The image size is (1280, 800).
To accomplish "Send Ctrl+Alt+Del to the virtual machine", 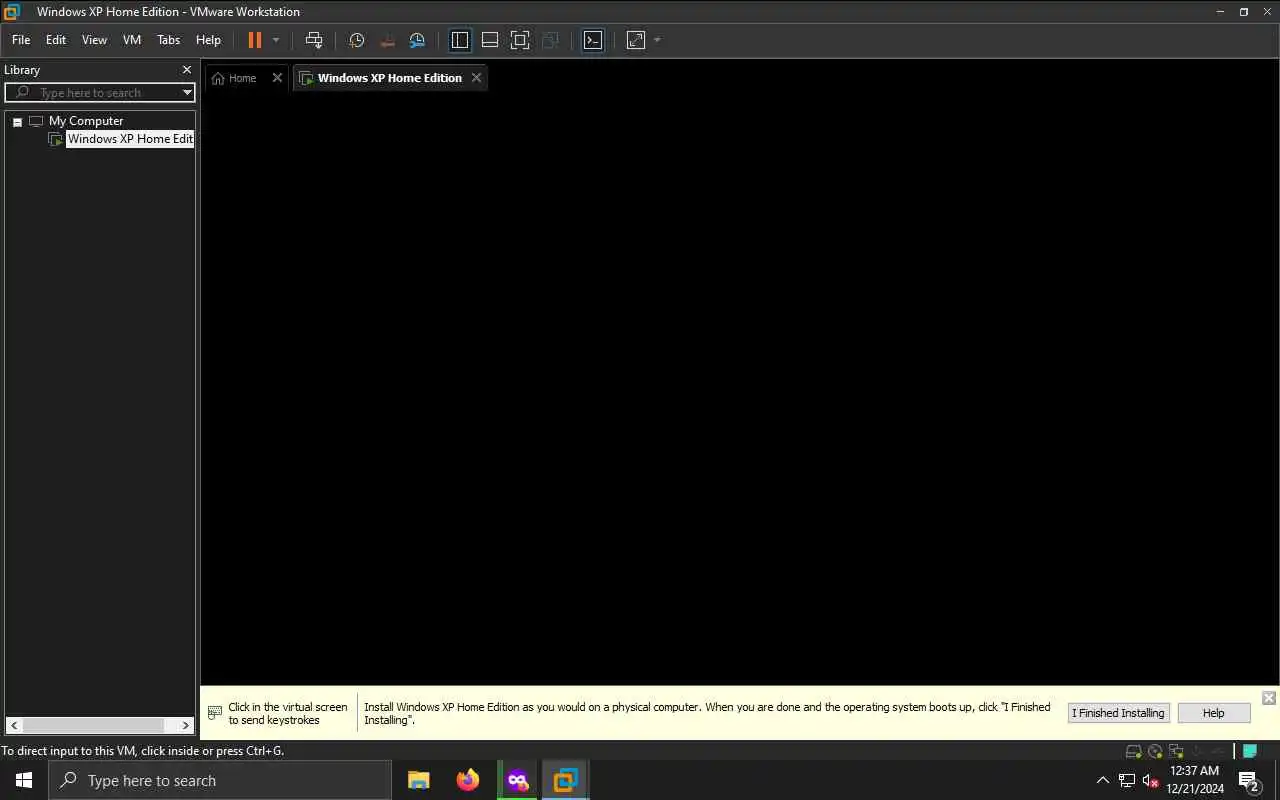I will tap(314, 40).
